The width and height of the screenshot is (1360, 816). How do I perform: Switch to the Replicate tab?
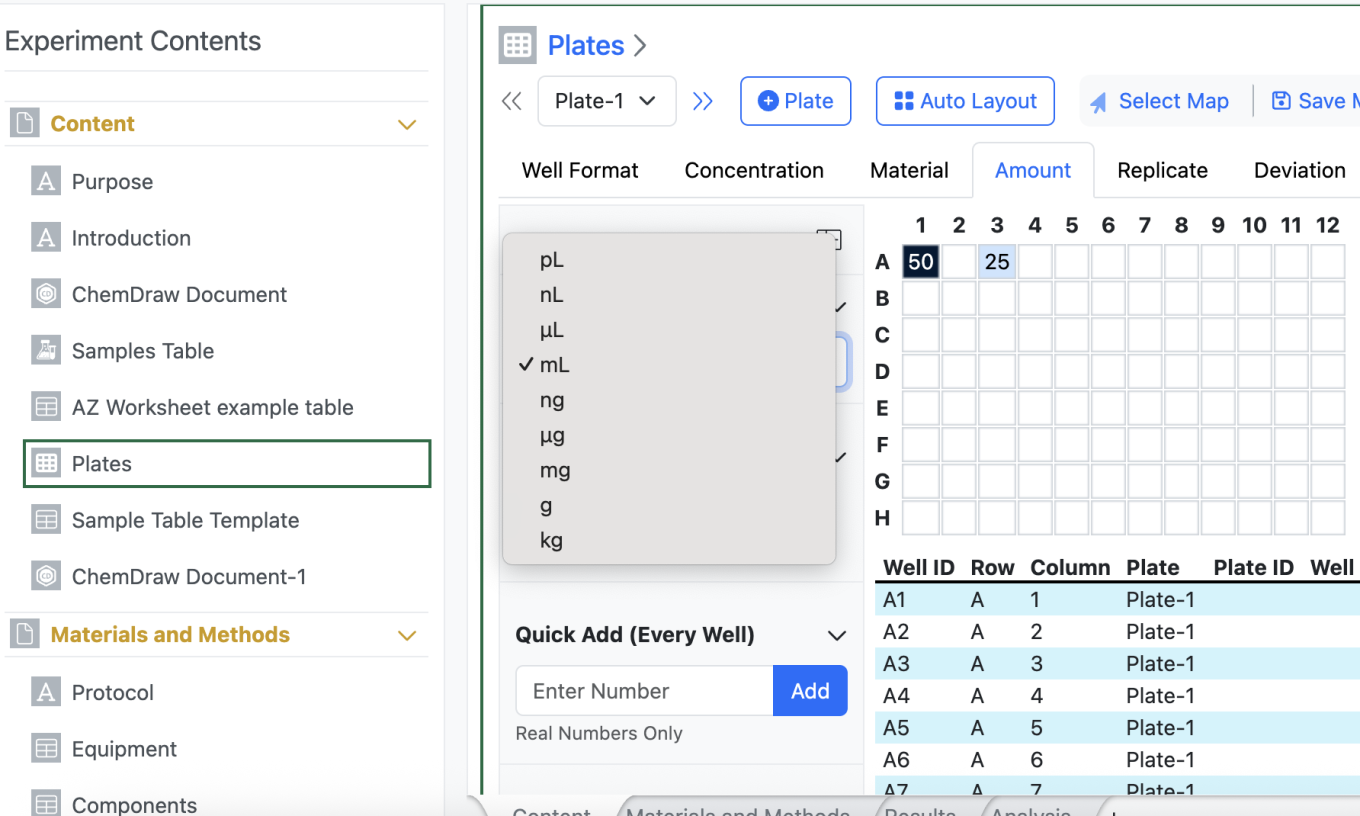pyautogui.click(x=1162, y=170)
